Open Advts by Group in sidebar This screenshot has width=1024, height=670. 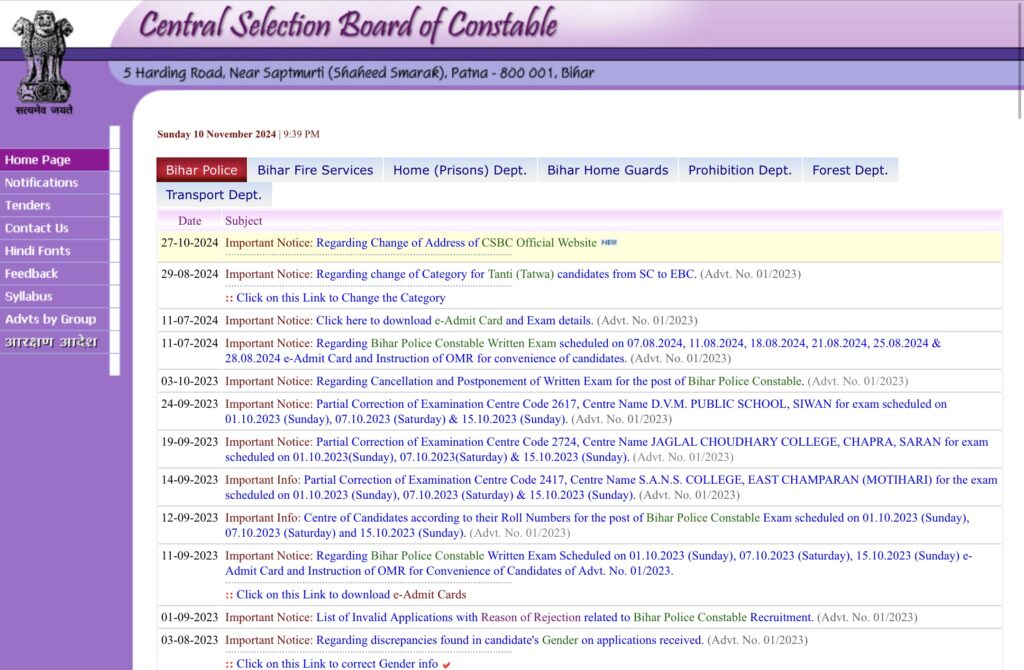coord(55,319)
